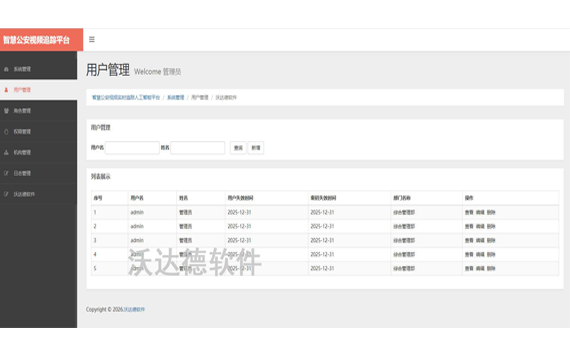This screenshot has height=360, width=570.
Task: Click 删除 in row 2
Action: (491, 226)
